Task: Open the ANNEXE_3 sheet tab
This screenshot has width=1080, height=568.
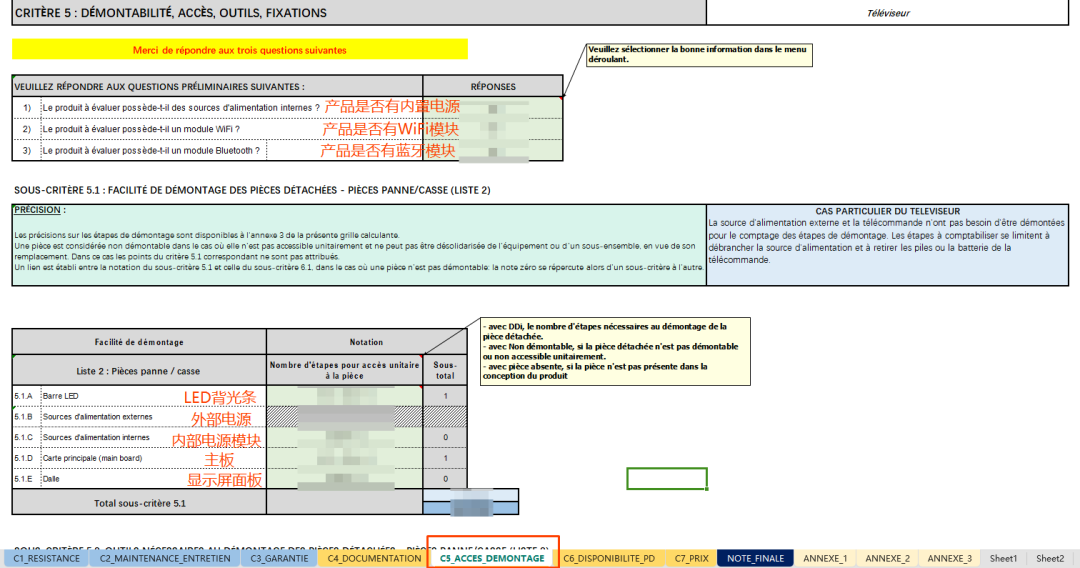Action: pyautogui.click(x=949, y=558)
